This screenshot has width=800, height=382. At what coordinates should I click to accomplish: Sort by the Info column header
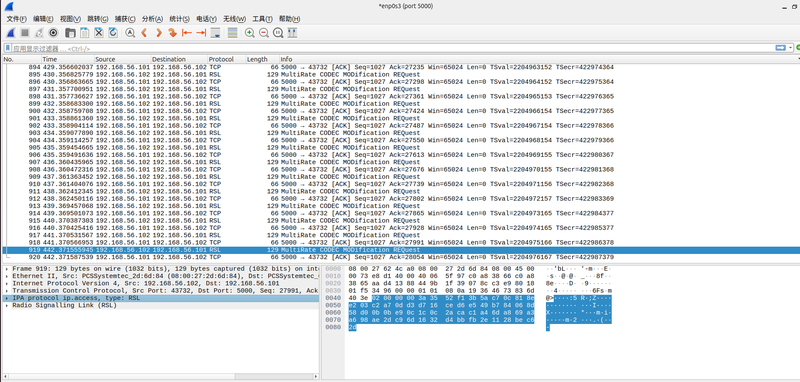point(539,59)
